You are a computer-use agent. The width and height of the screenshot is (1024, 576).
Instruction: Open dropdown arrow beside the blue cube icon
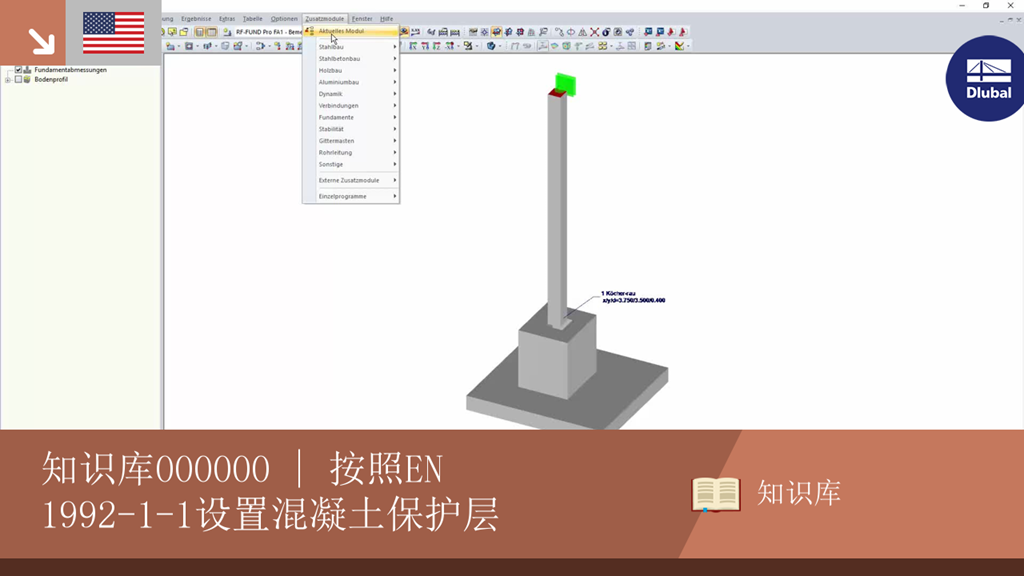tap(500, 46)
